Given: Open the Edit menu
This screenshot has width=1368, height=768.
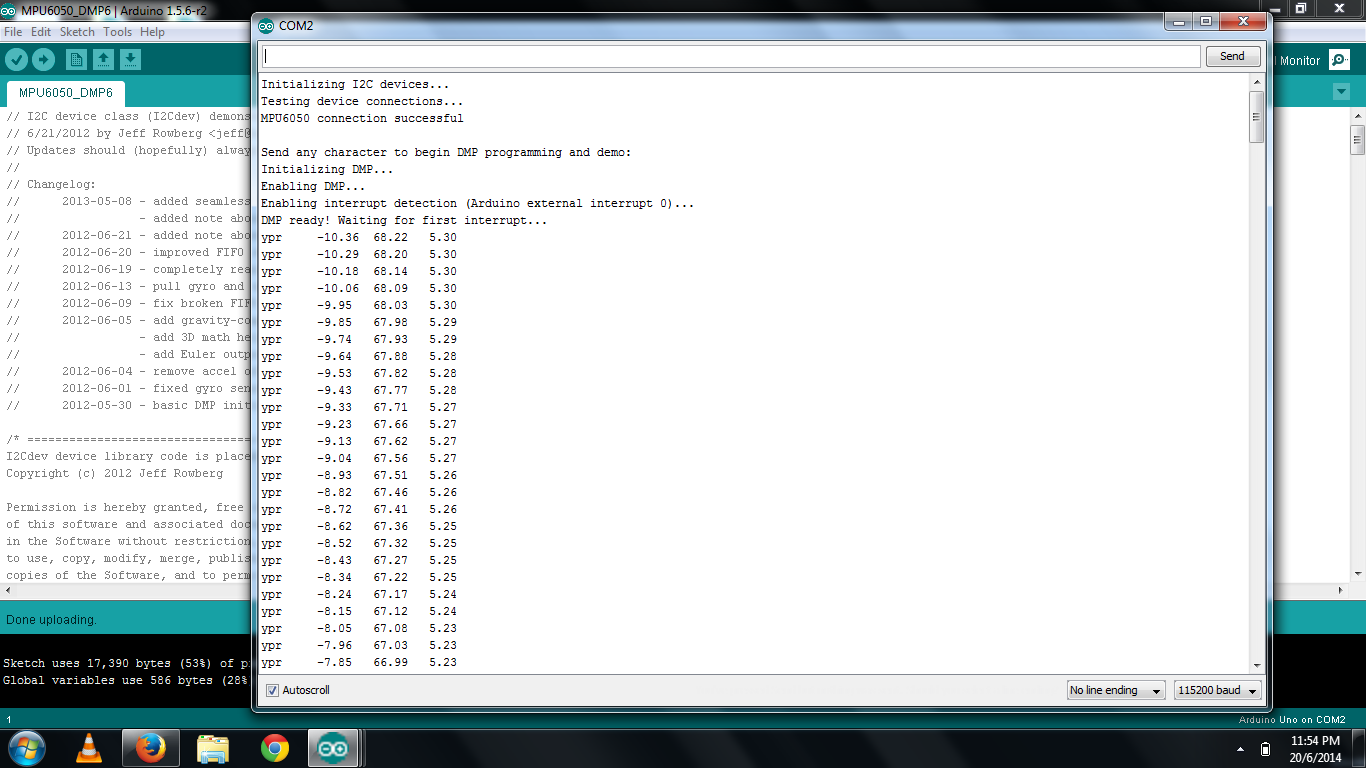Looking at the screenshot, I should [41, 32].
